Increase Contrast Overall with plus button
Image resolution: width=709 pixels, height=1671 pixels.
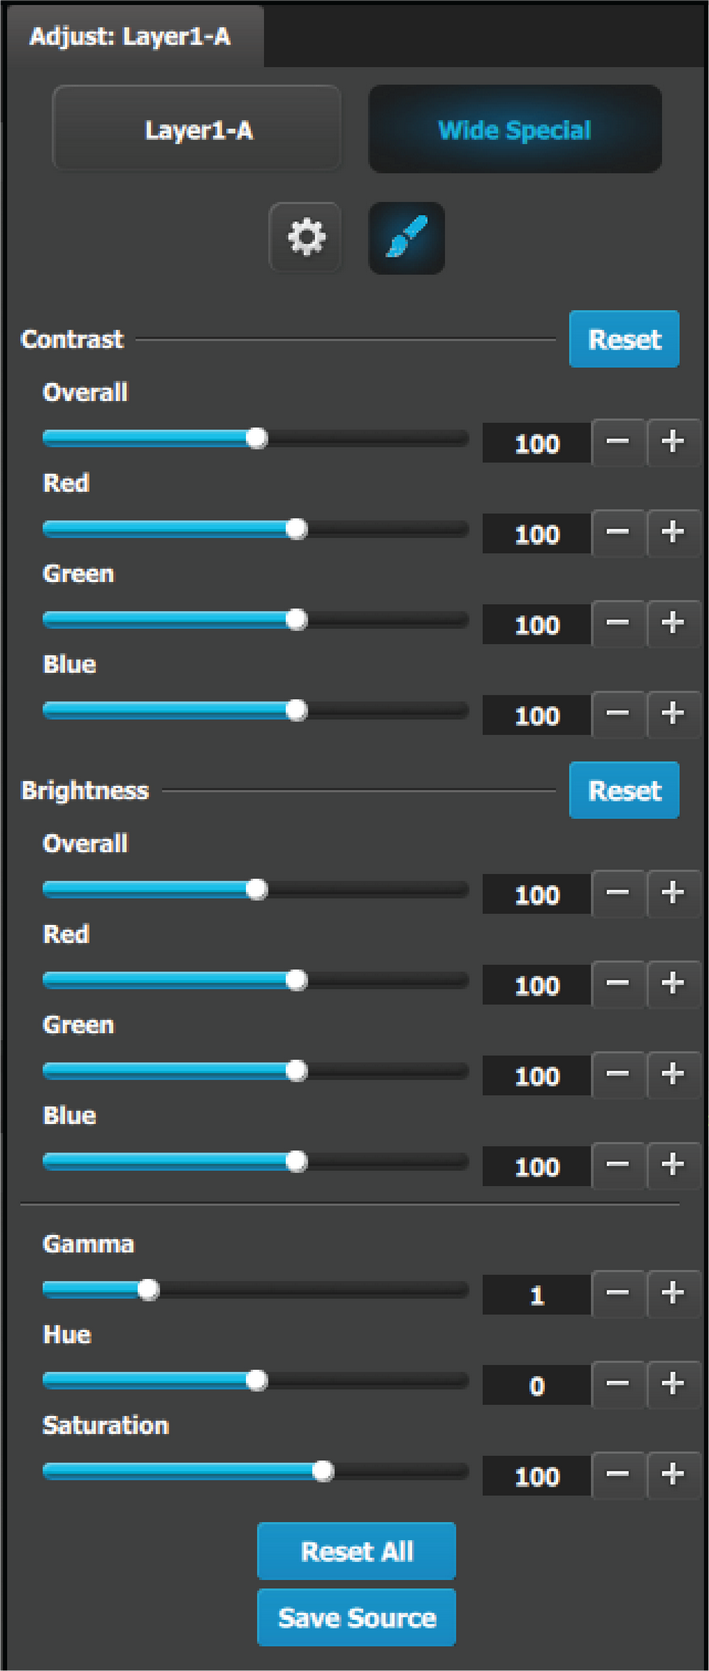[673, 441]
